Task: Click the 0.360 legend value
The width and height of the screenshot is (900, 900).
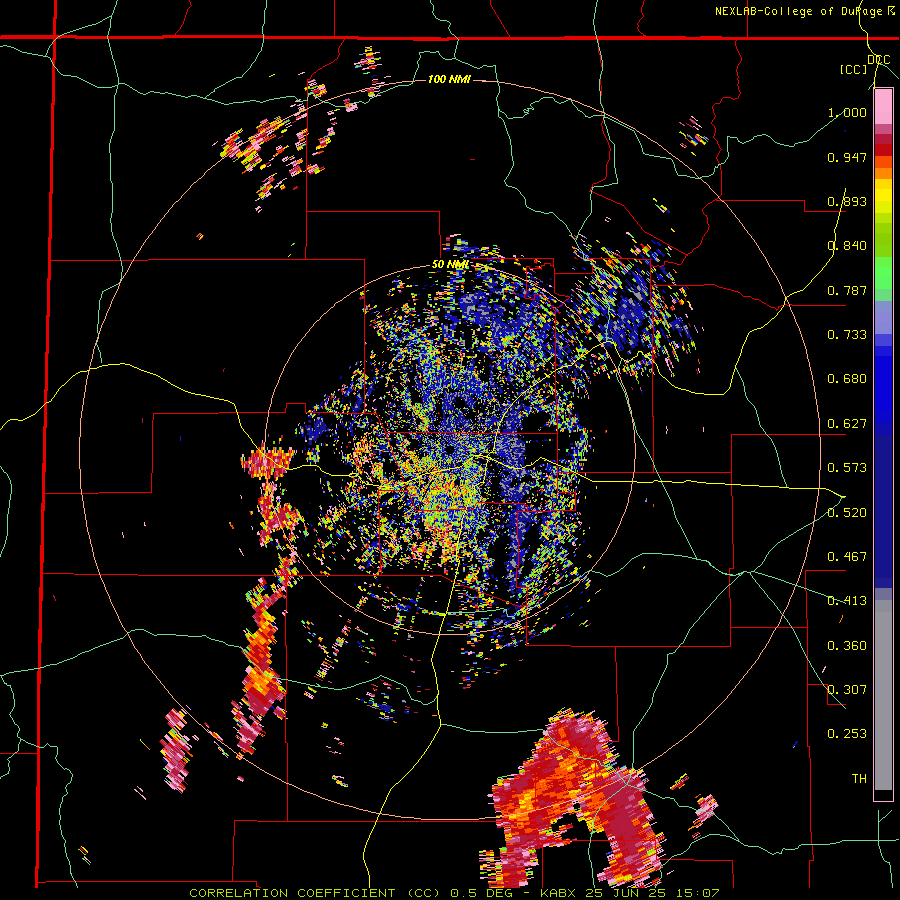Action: (847, 646)
